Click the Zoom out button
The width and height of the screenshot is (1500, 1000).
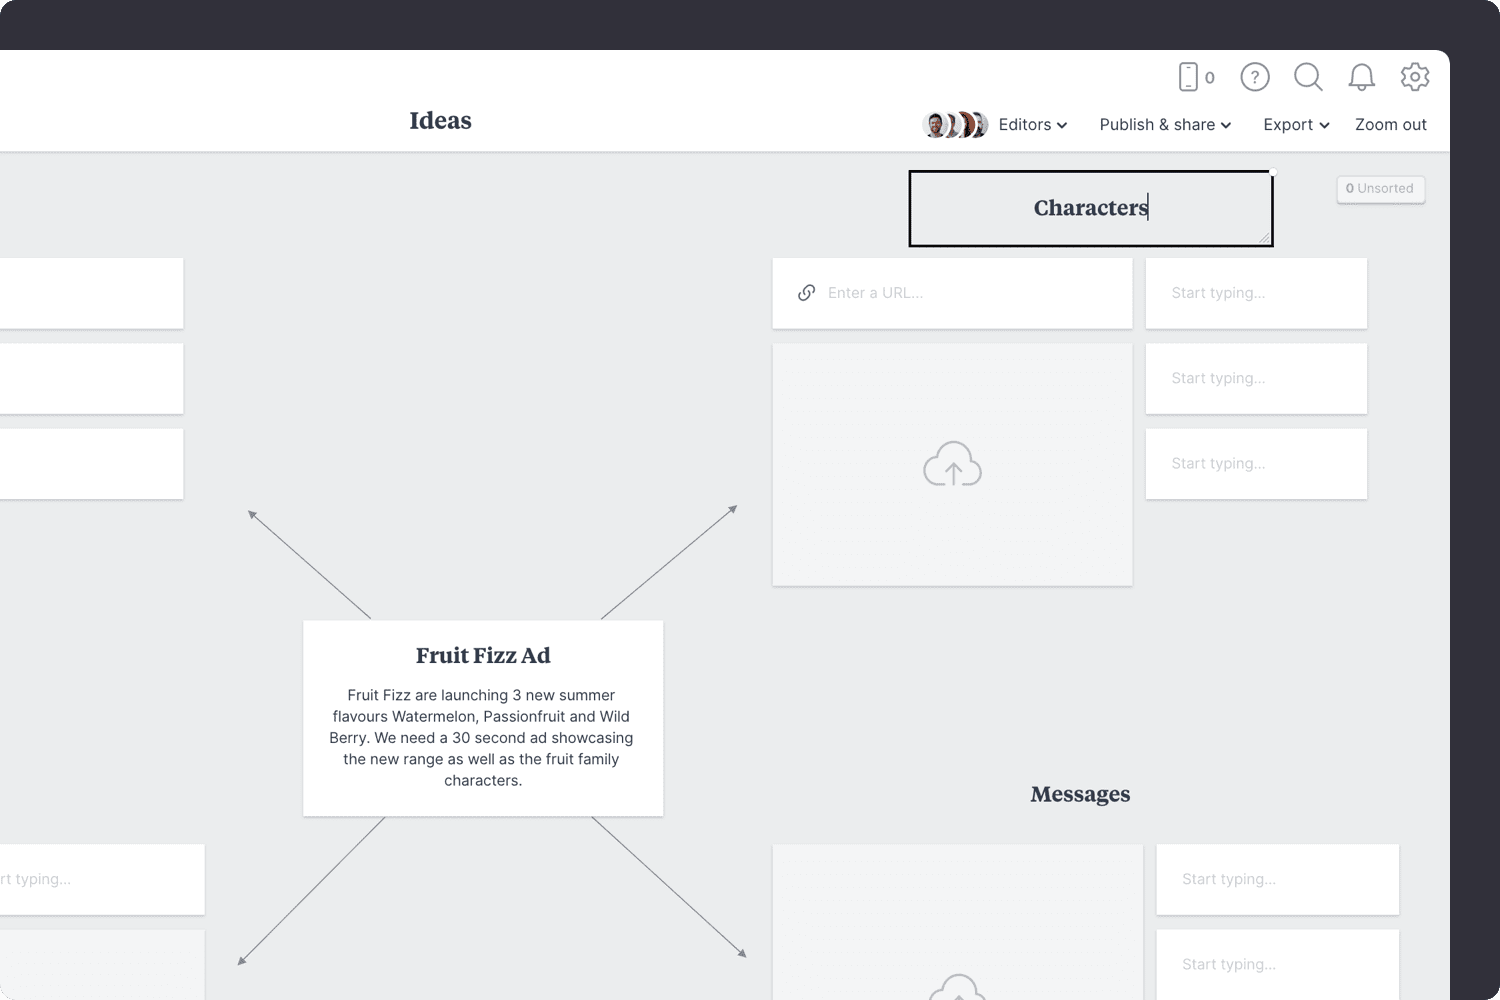pyautogui.click(x=1390, y=125)
